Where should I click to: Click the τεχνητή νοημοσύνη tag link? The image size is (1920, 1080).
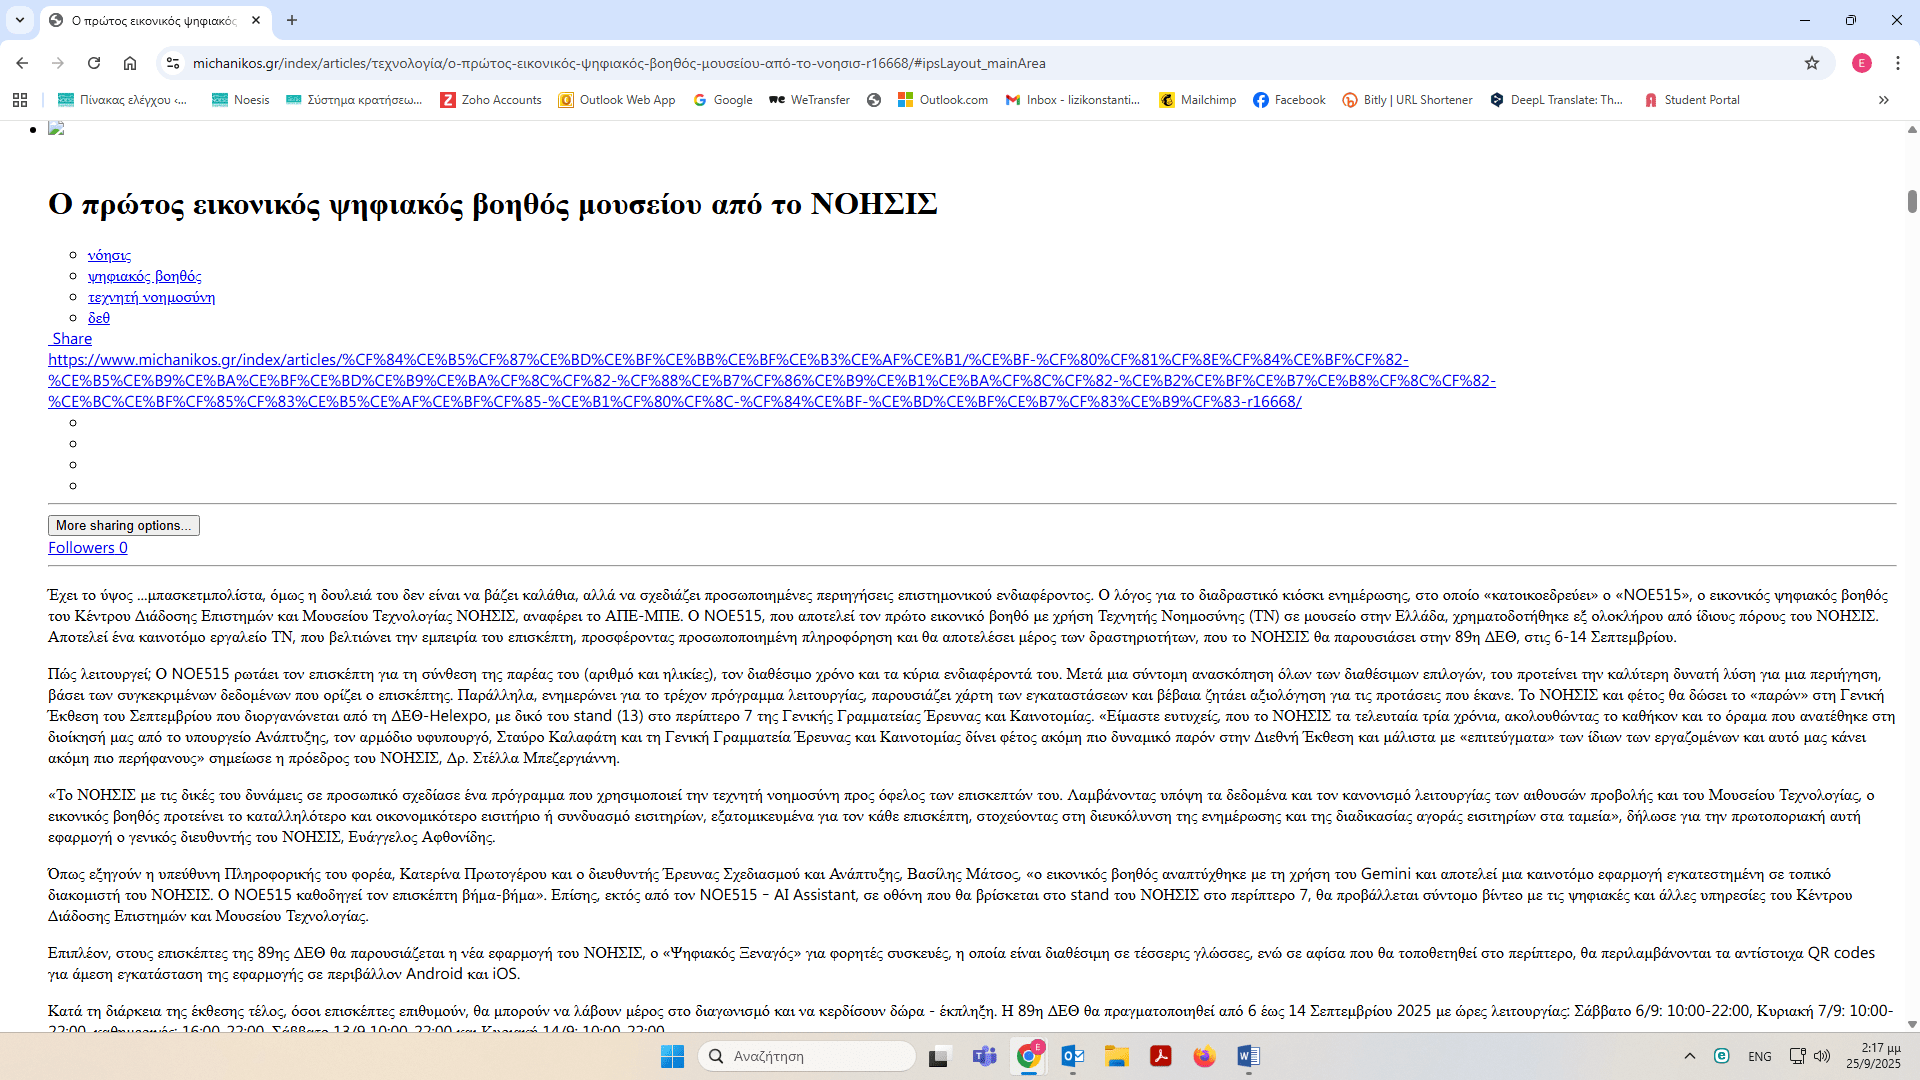pos(151,297)
